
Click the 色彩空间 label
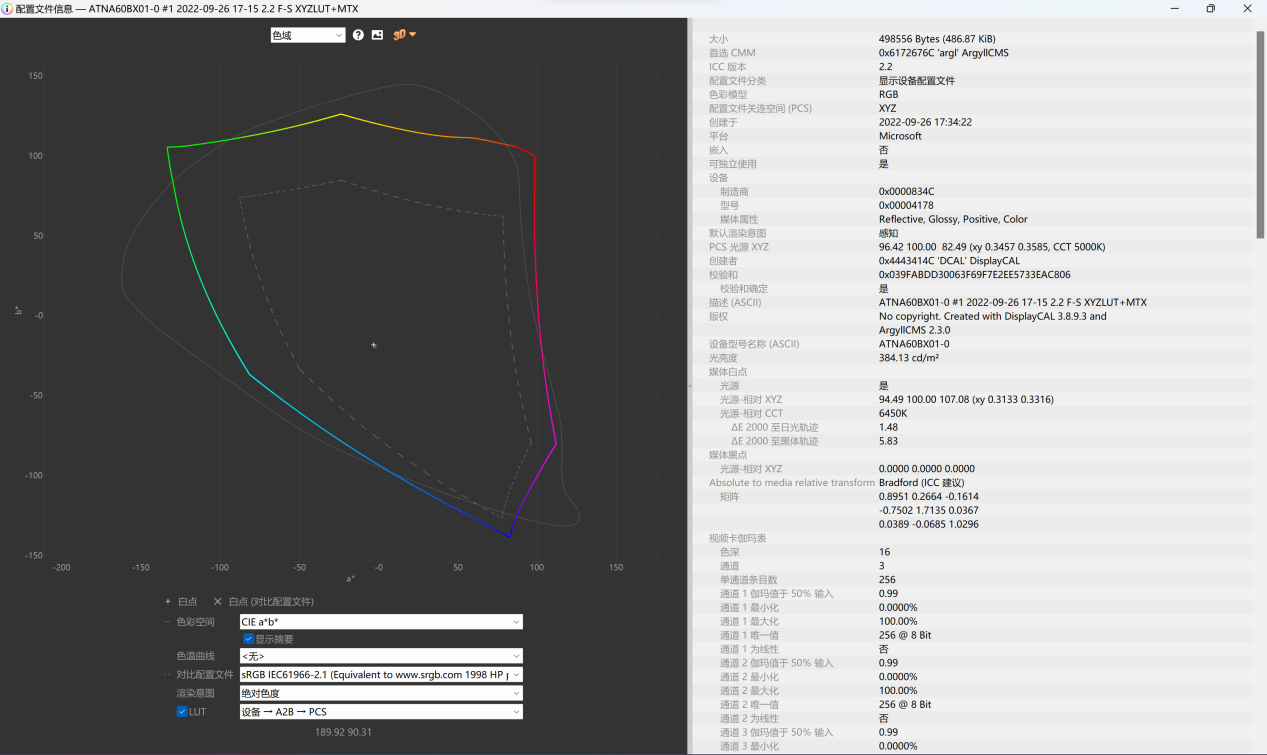point(196,622)
